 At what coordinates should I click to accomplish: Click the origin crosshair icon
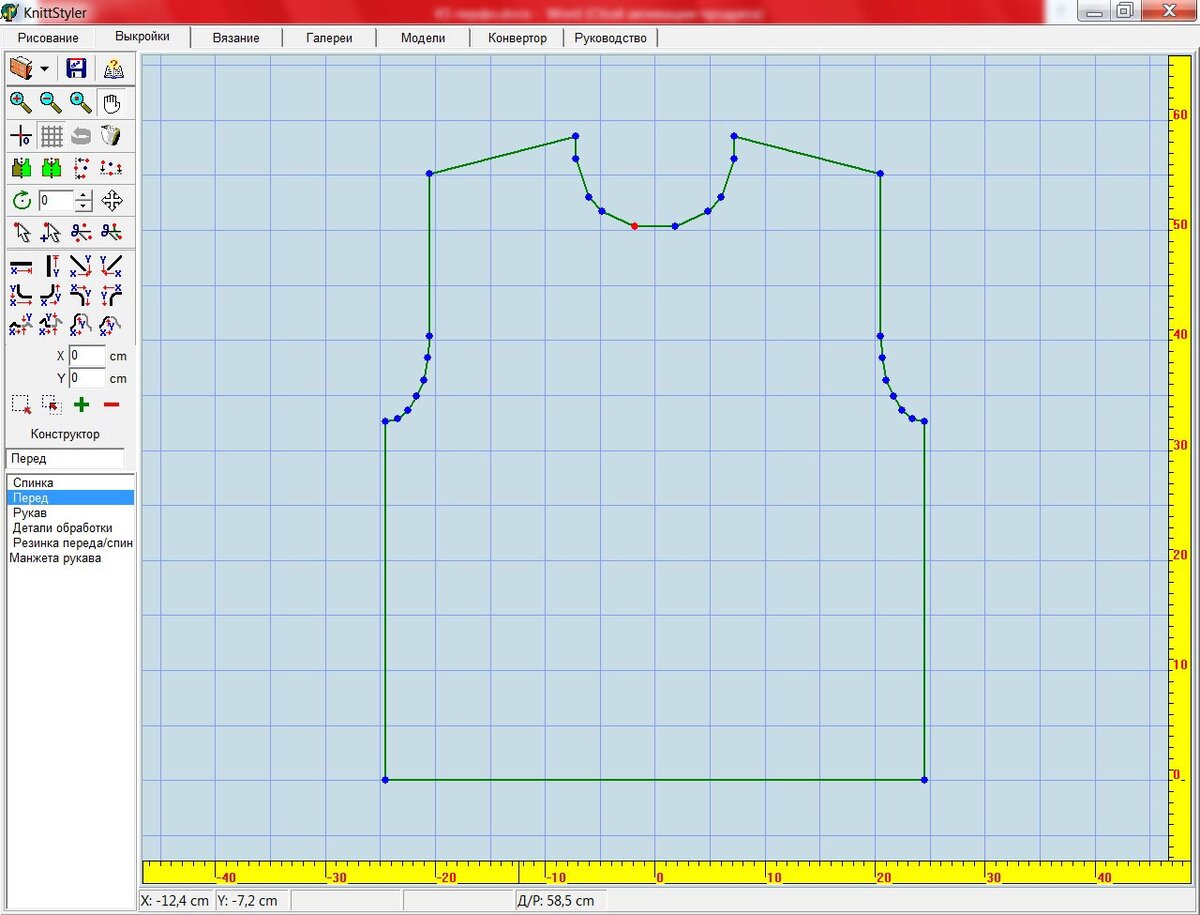(x=21, y=136)
